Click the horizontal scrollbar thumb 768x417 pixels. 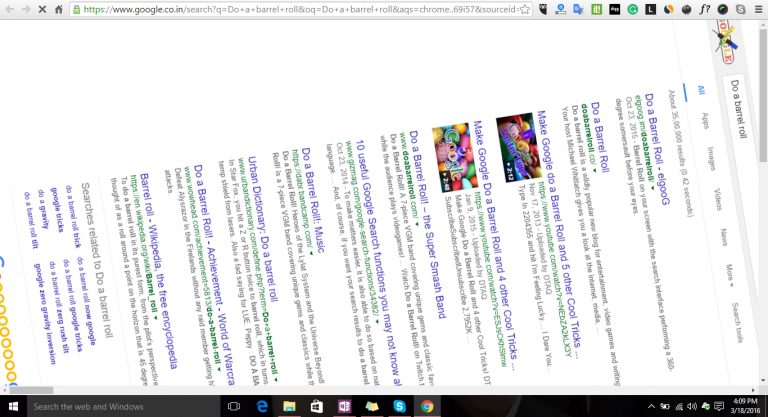point(31,390)
